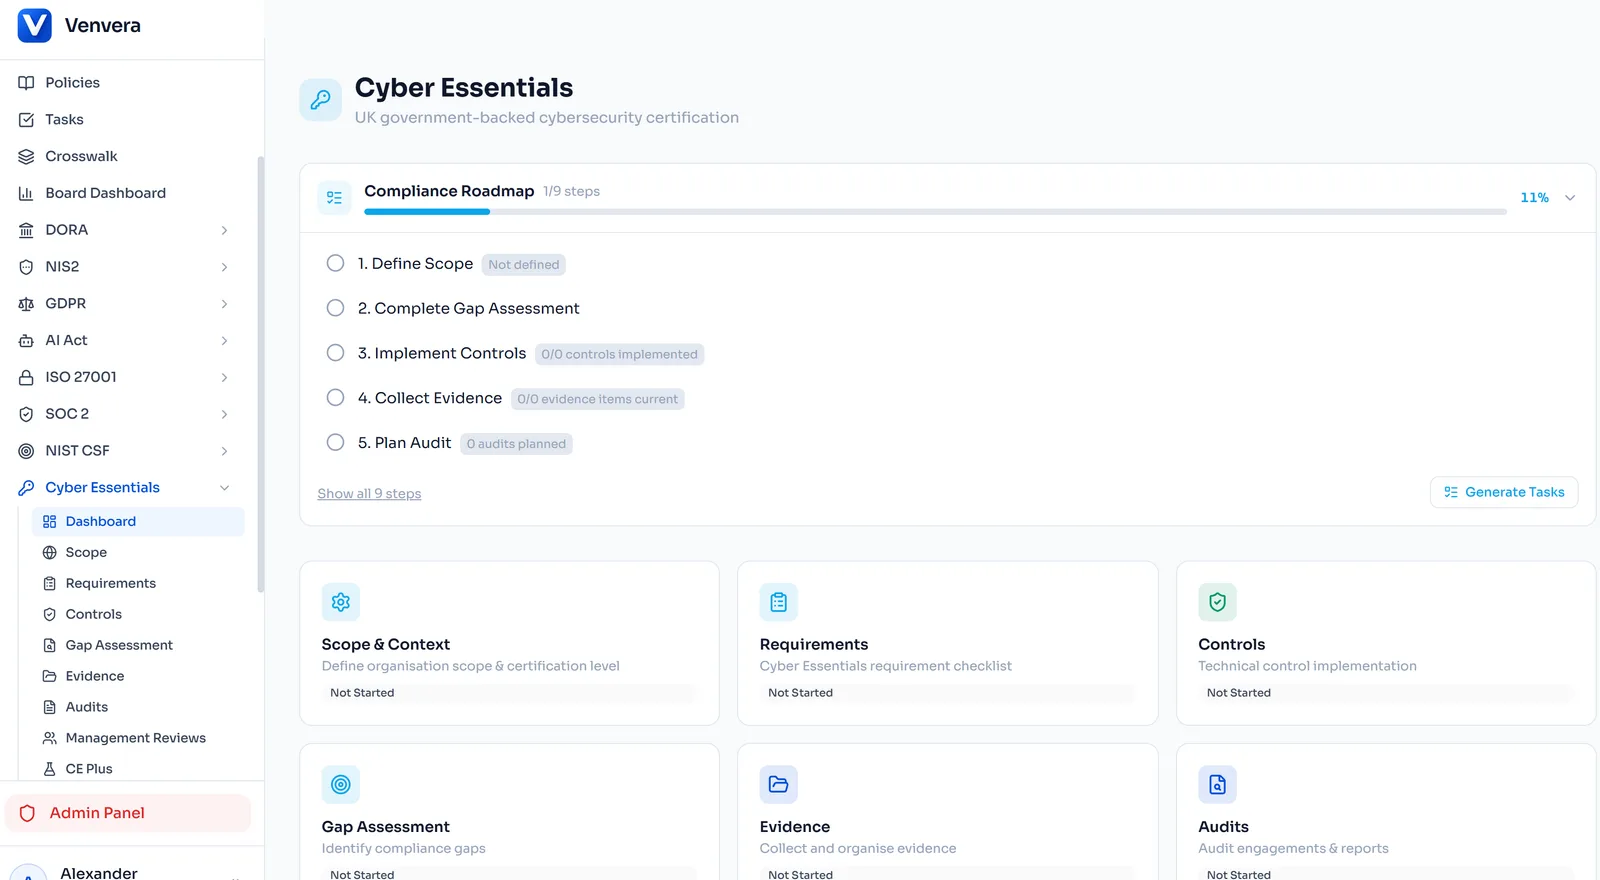Open the Controls submenu item
The height and width of the screenshot is (880, 1600).
[138, 614]
